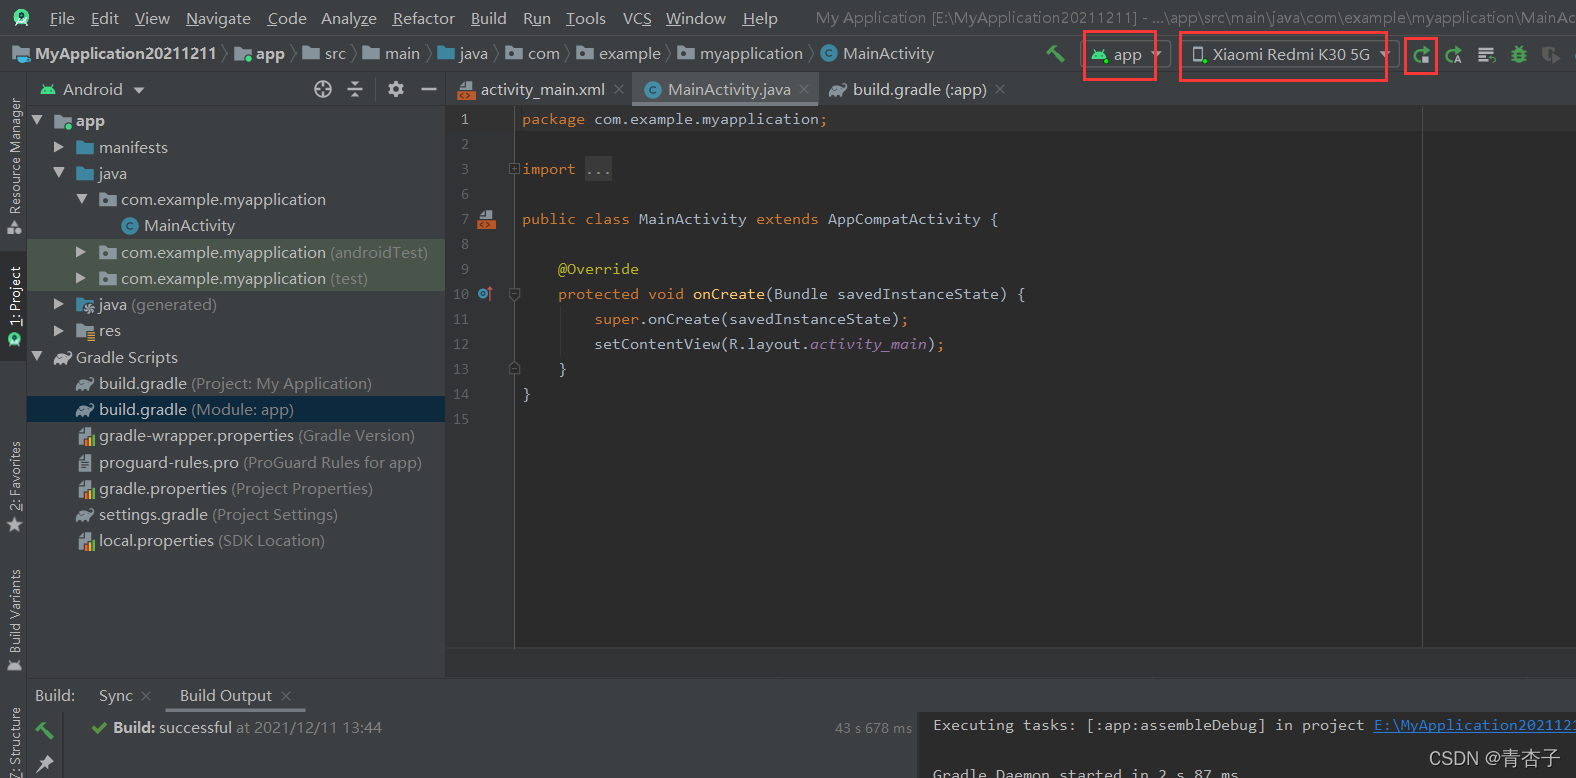Viewport: 1576px width, 778px height.
Task: Toggle the Z: Structure side panel
Action: tap(14, 742)
